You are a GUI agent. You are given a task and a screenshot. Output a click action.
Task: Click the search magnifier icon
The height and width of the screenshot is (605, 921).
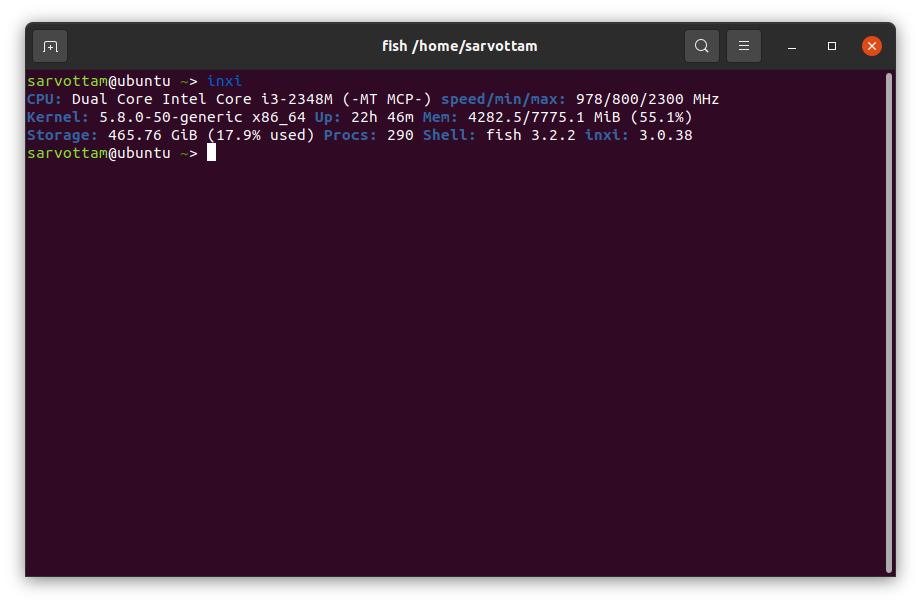[x=702, y=46]
